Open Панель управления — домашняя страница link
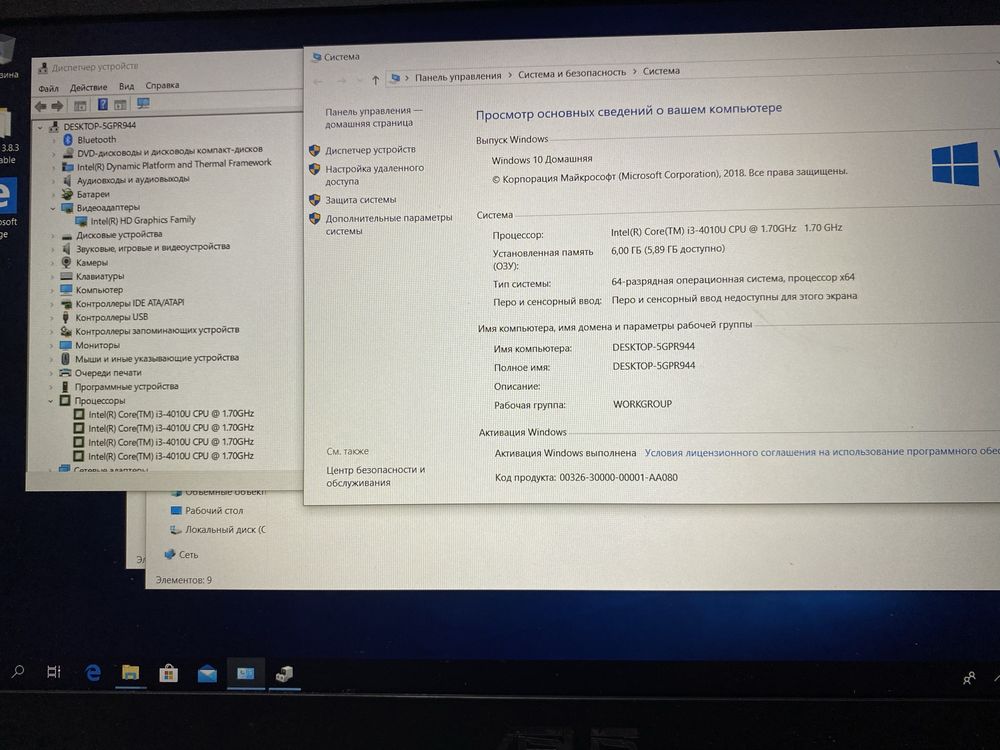This screenshot has height=750, width=1000. (373, 117)
